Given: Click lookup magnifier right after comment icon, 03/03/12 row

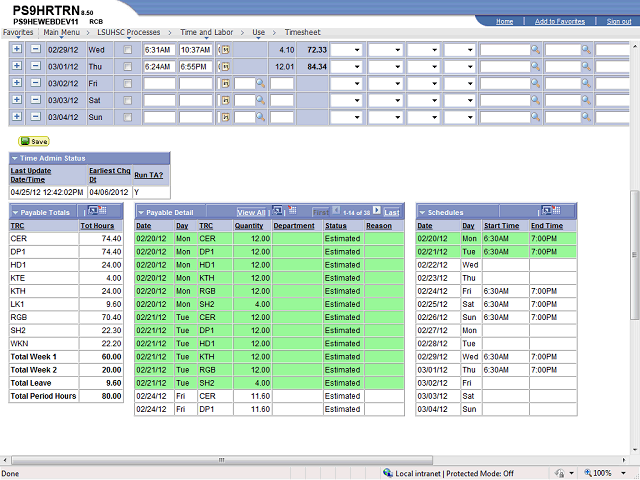Looking at the screenshot, I should pyautogui.click(x=260, y=100).
